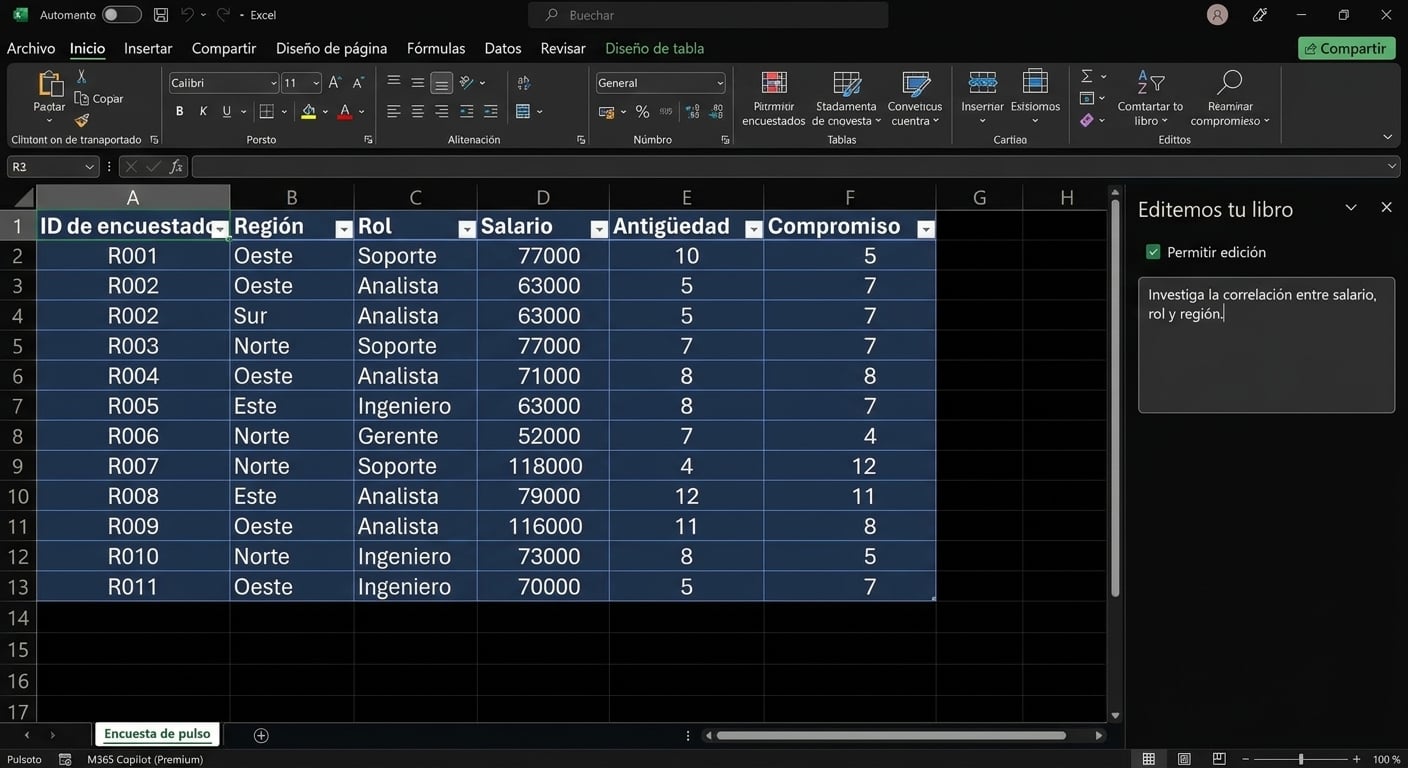Viewport: 1408px width, 768px height.
Task: Click the Copar copy button
Action: pos(99,99)
